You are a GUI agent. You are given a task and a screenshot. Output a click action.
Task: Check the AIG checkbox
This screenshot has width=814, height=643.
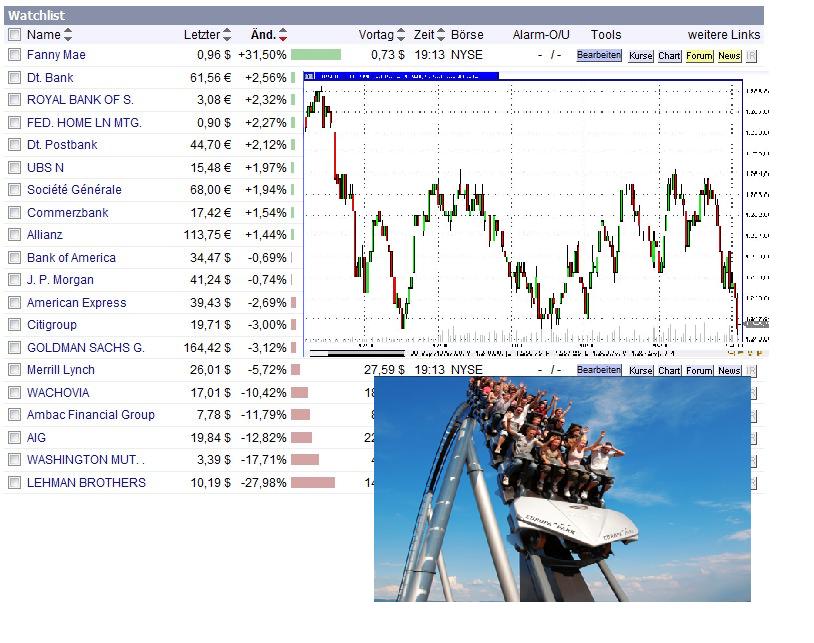coord(15,438)
